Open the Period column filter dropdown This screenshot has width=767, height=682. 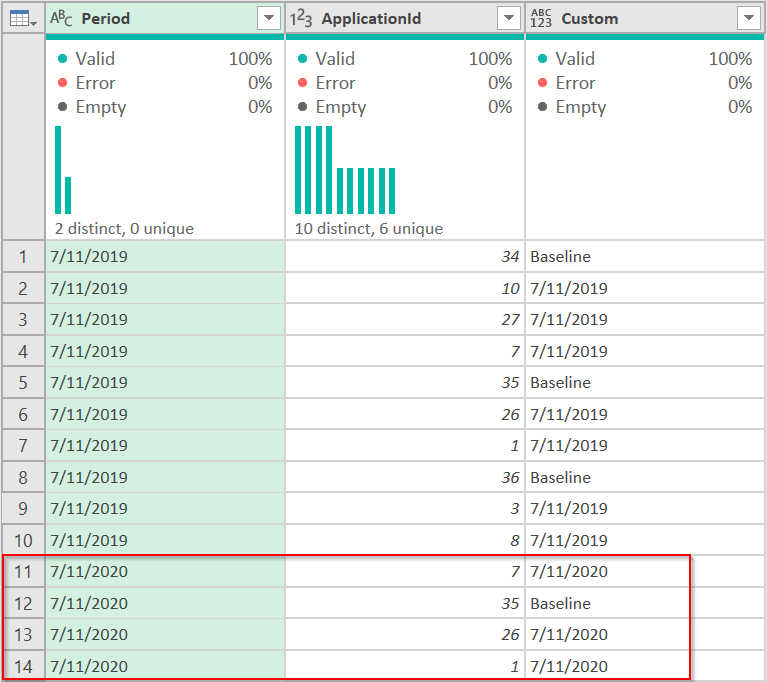pos(269,18)
